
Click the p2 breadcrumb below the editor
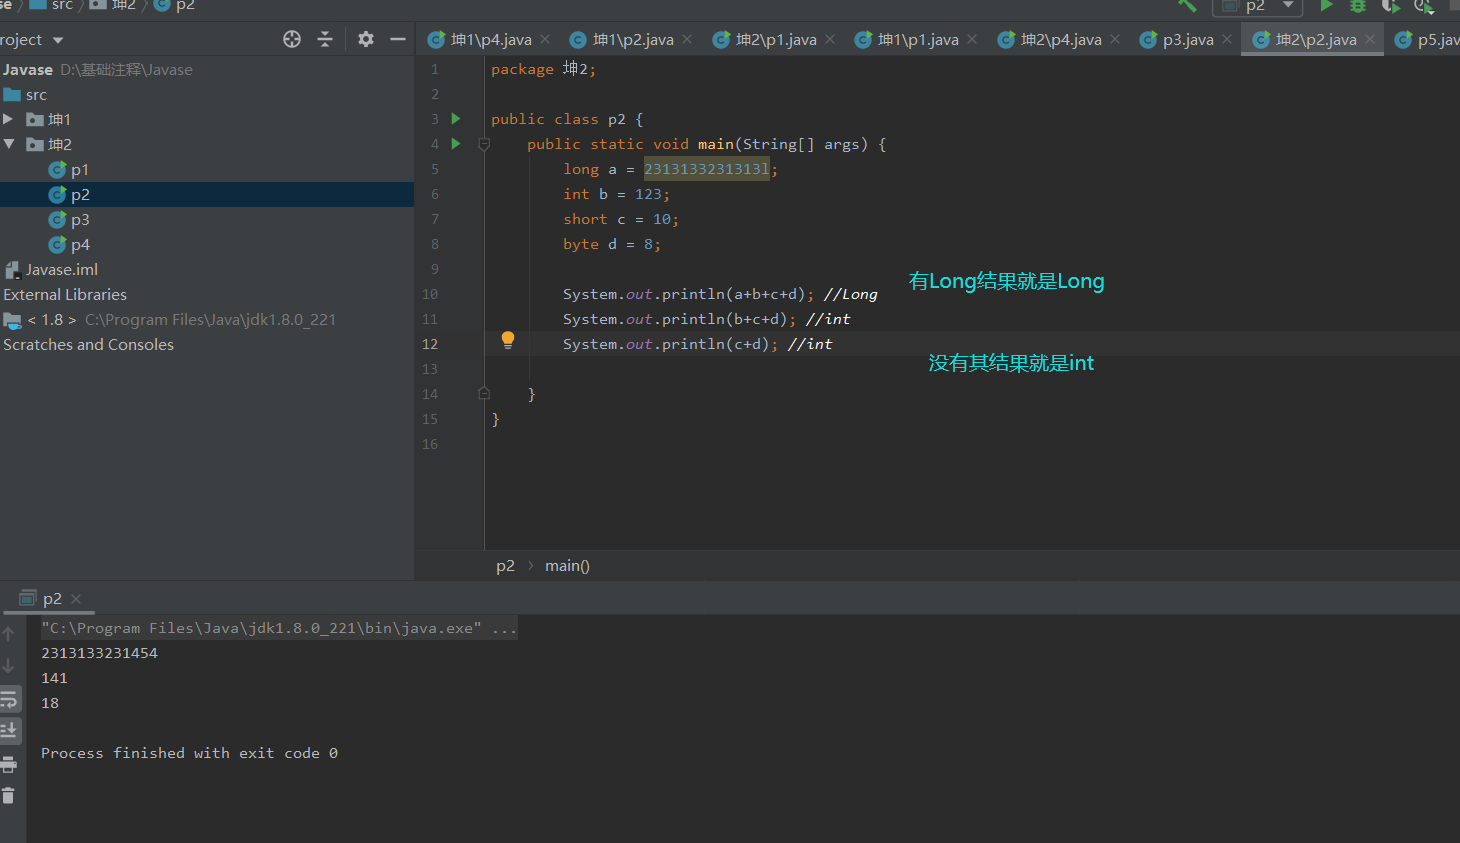click(x=506, y=566)
